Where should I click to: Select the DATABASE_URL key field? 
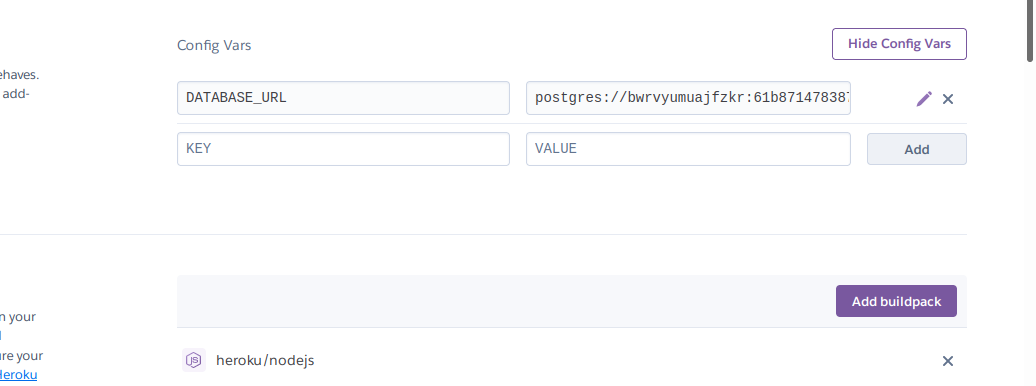(x=343, y=98)
